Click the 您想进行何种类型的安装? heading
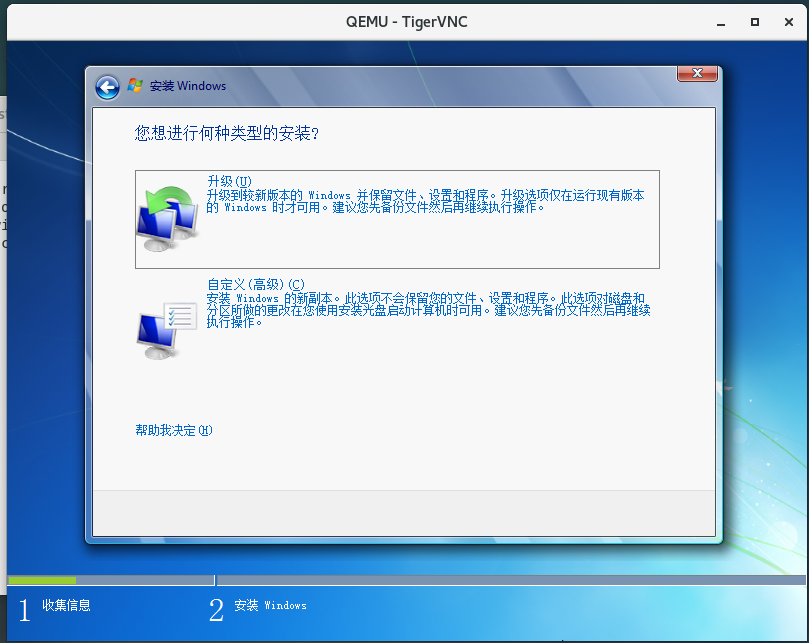Screen dimensions: 809x643 tap(227, 134)
